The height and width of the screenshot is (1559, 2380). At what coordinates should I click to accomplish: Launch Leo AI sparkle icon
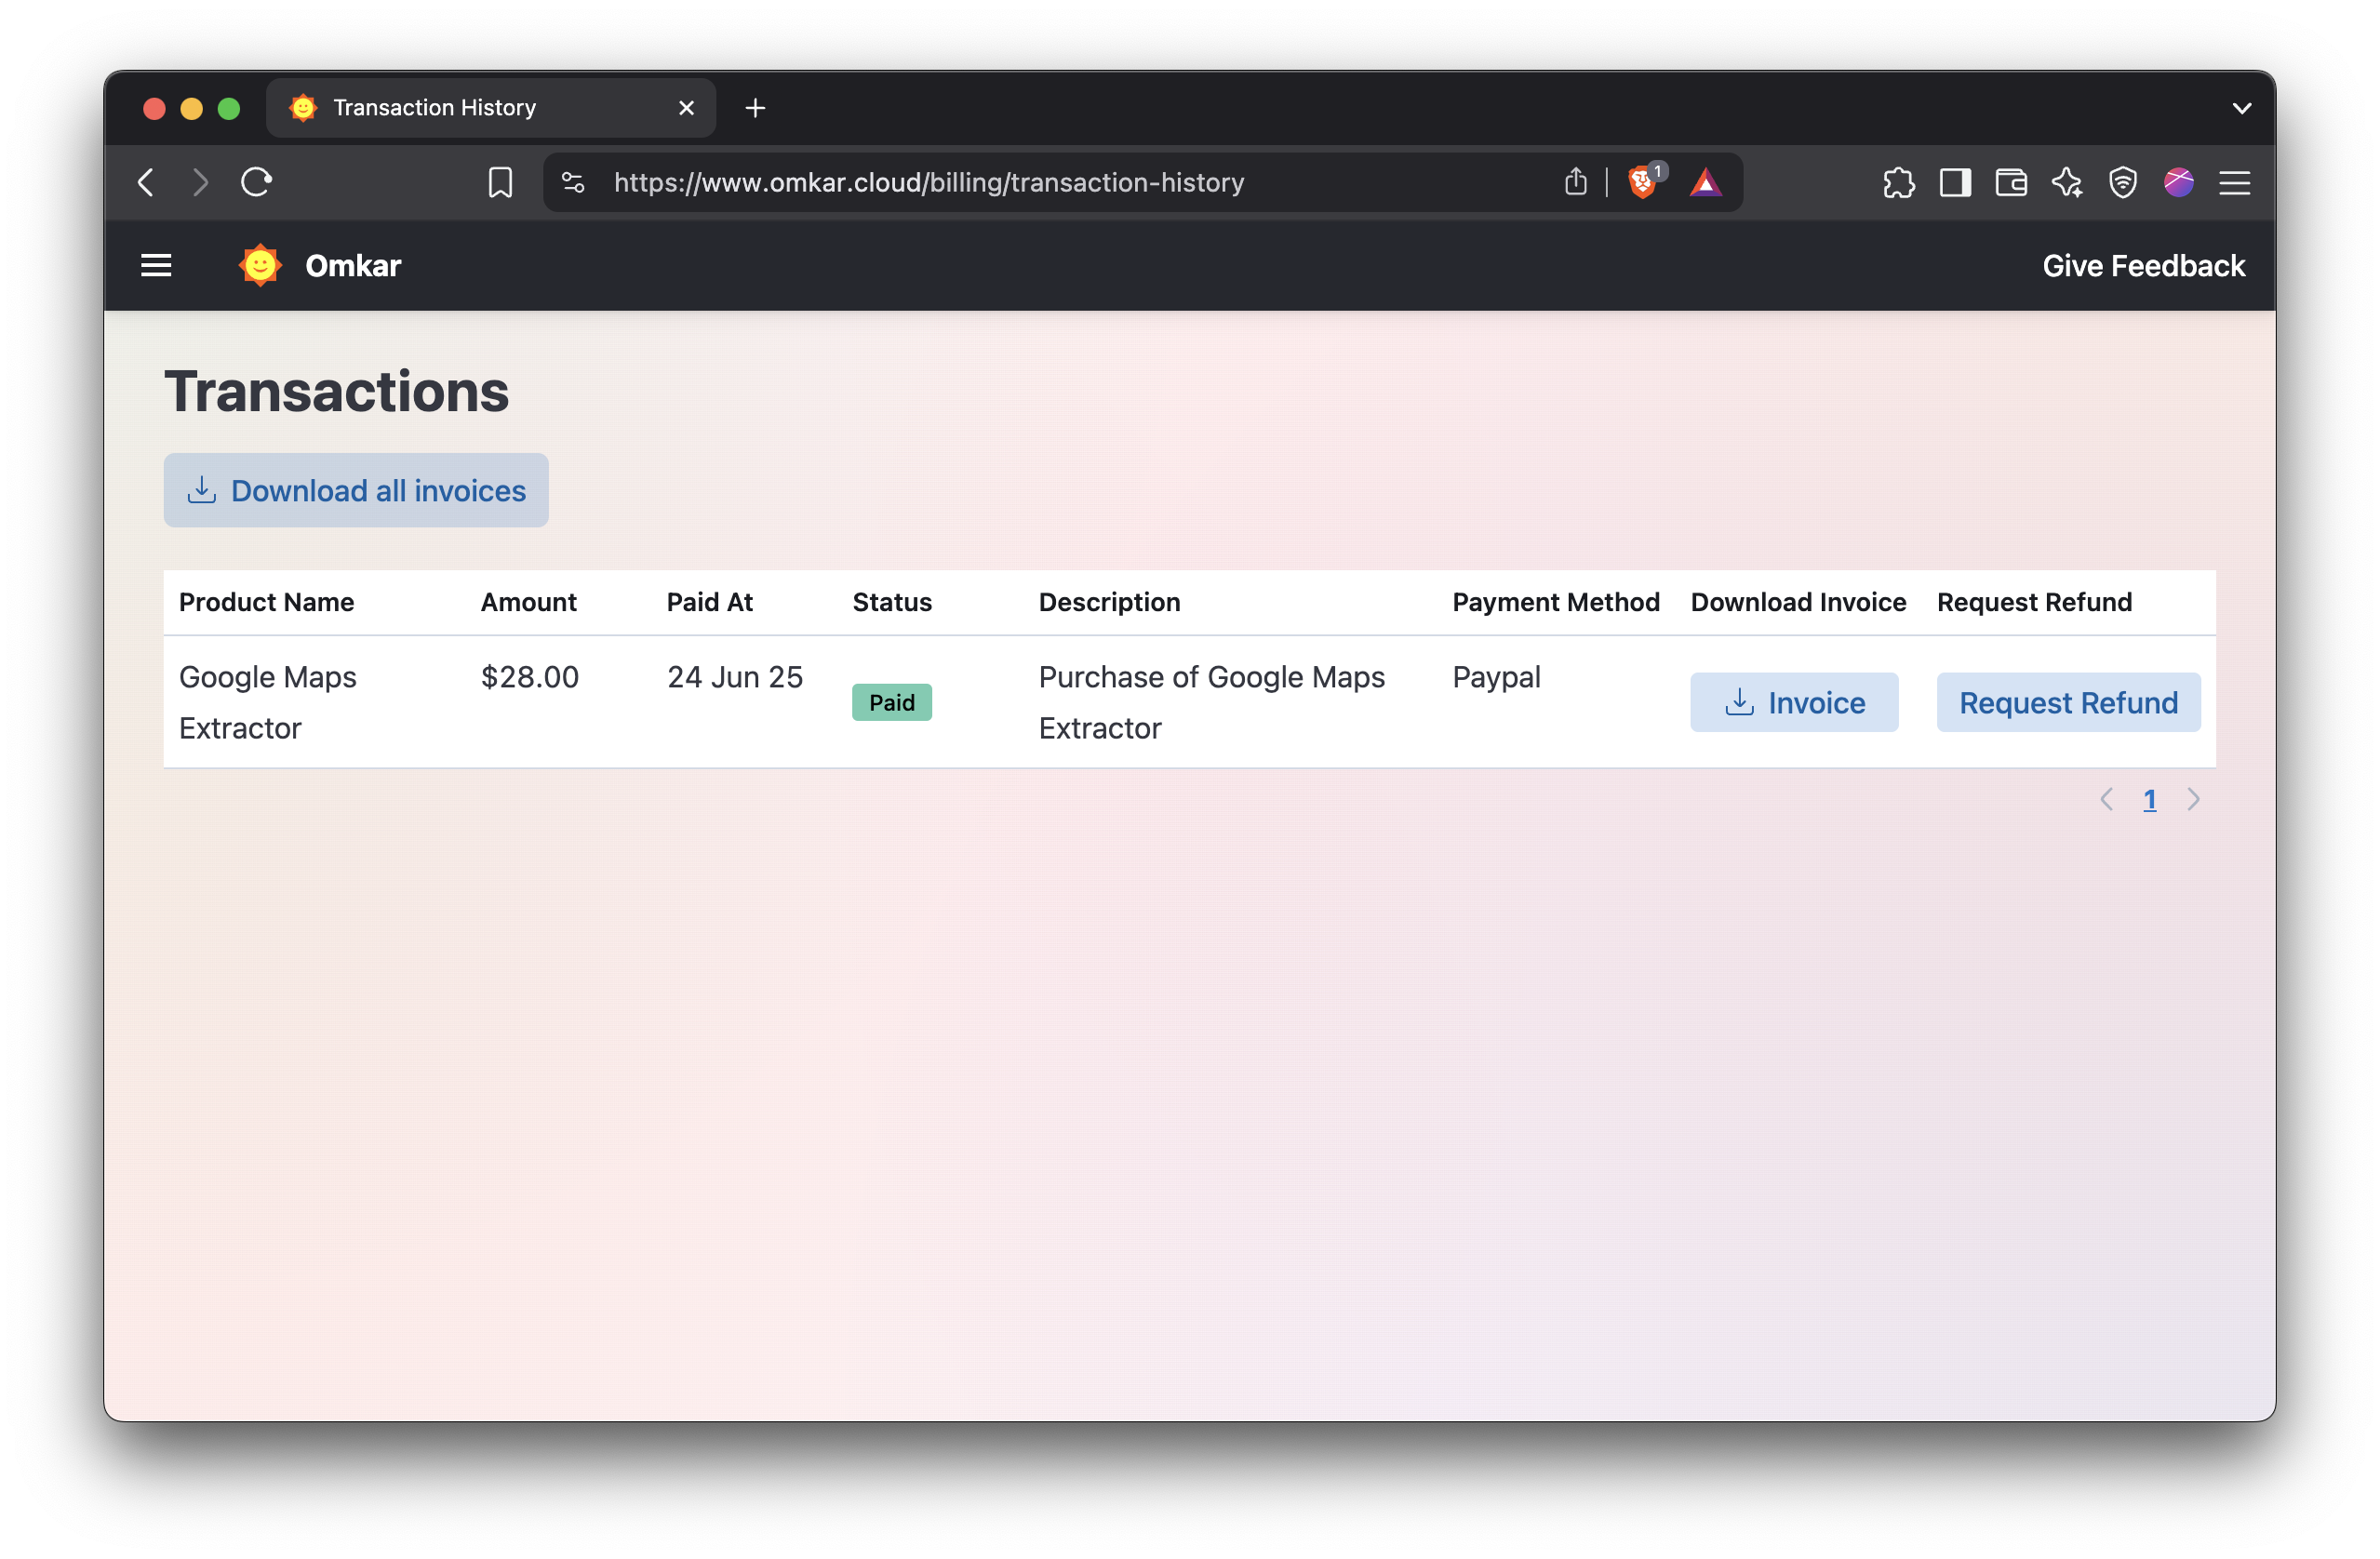(2066, 182)
